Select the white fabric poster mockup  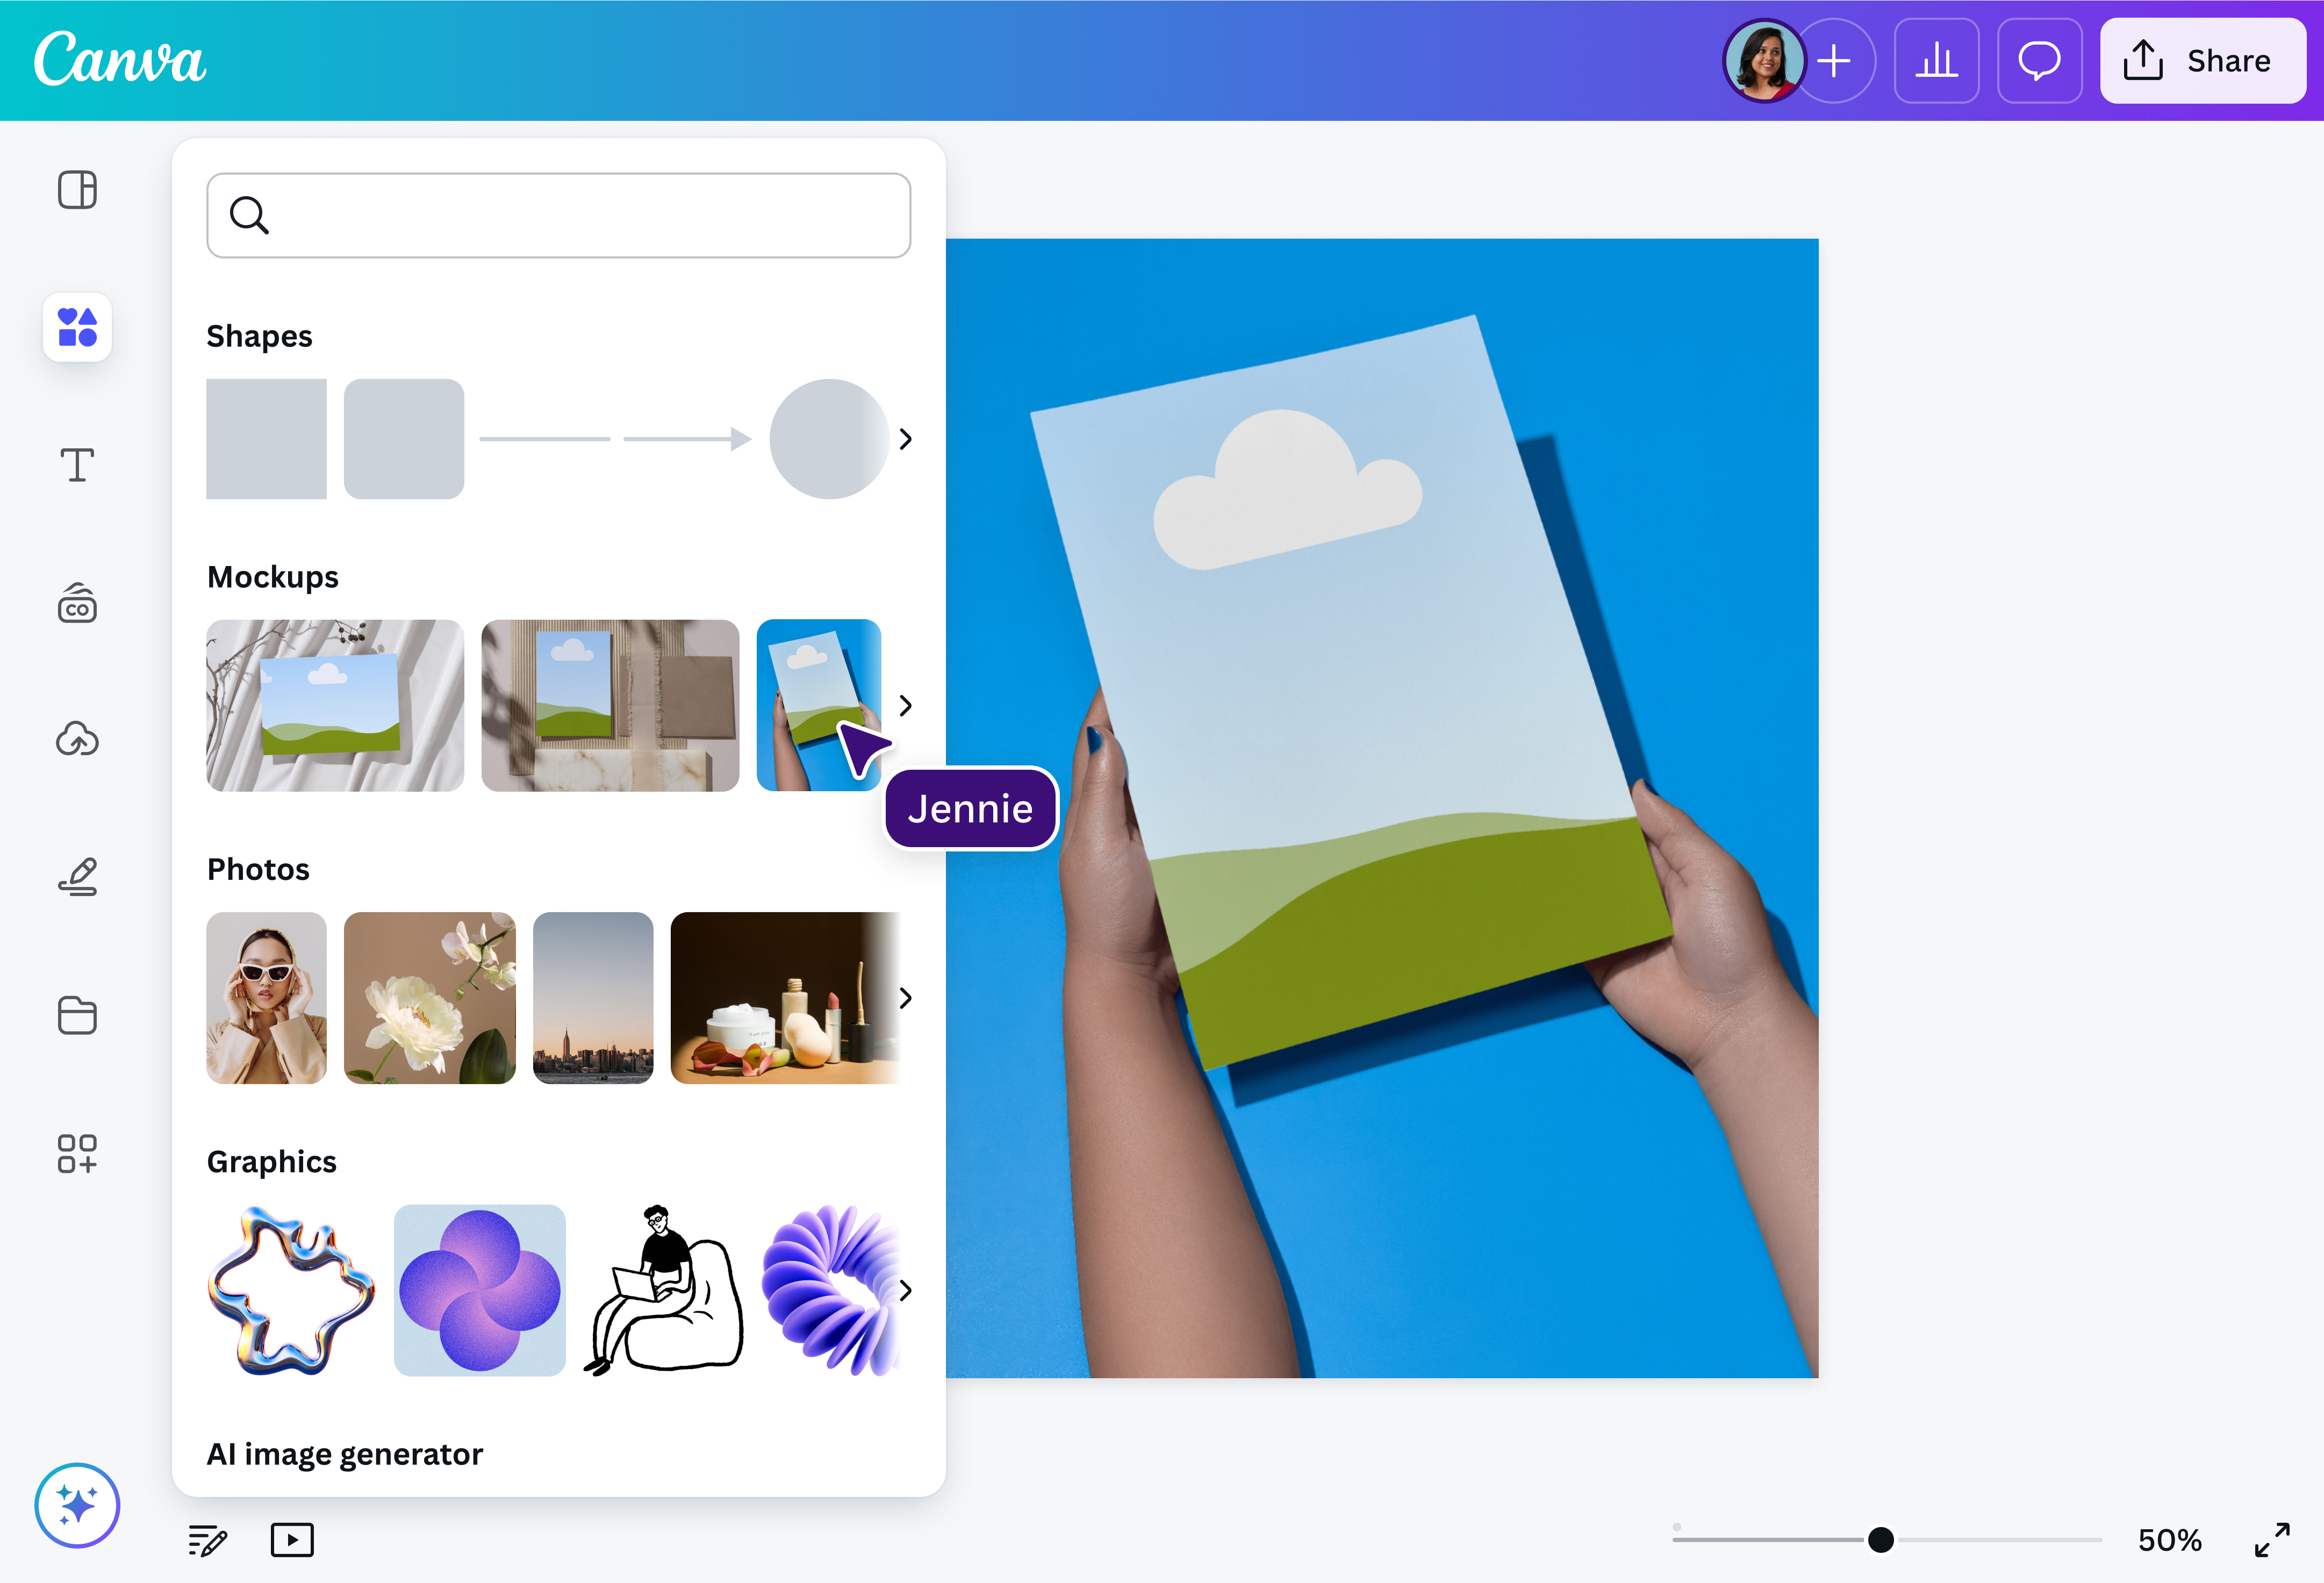click(335, 705)
